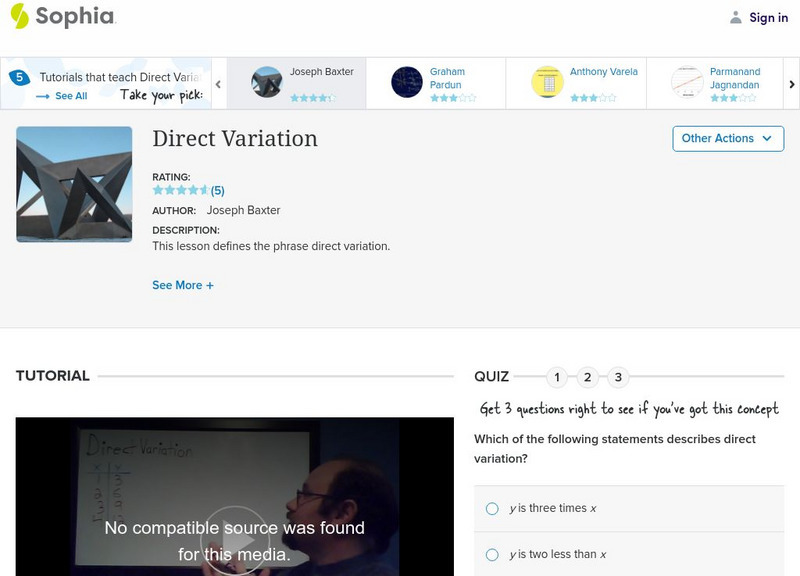This screenshot has width=800, height=576.
Task: Select Anthony Varela's tutorial avatar
Action: click(x=547, y=82)
